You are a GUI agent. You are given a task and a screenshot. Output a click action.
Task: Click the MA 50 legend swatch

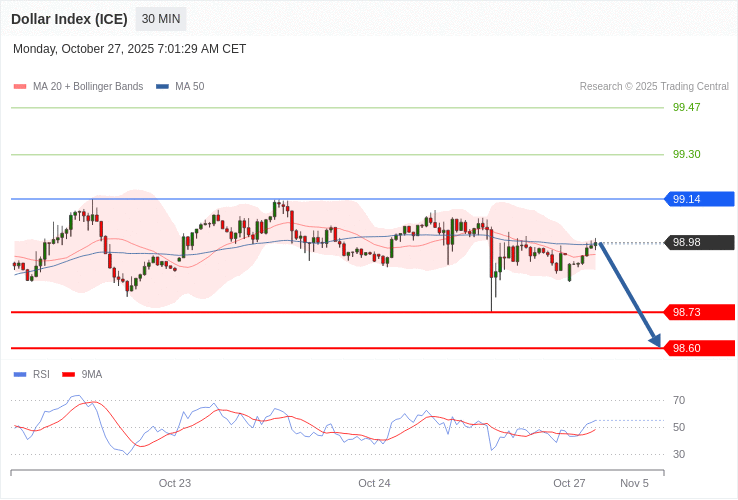click(x=162, y=87)
